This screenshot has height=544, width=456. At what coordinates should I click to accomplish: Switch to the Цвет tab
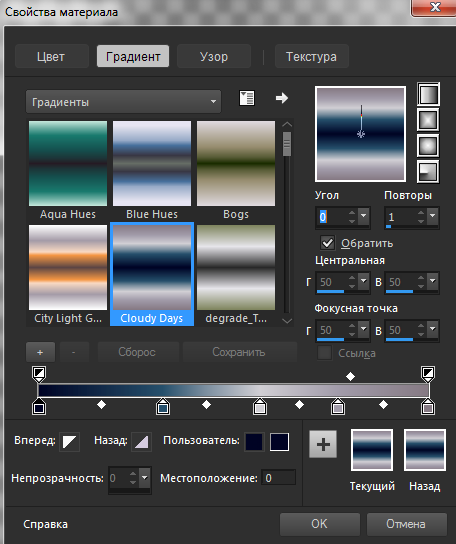(x=52, y=56)
